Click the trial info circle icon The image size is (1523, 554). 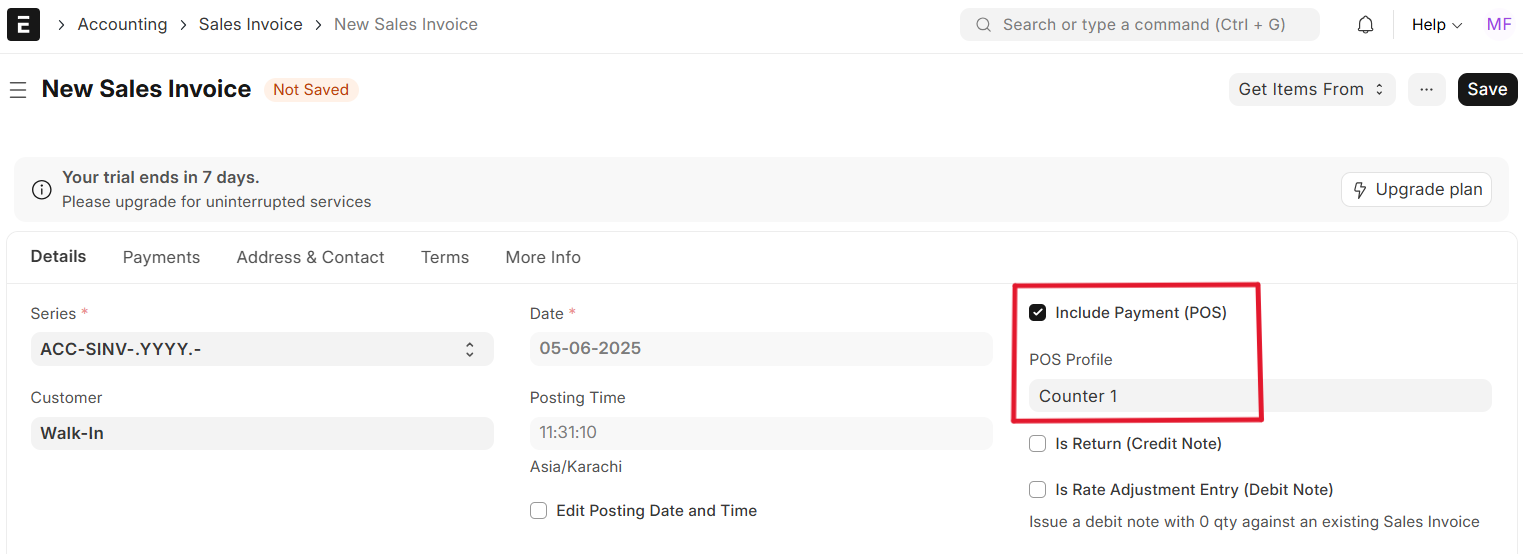pos(42,189)
